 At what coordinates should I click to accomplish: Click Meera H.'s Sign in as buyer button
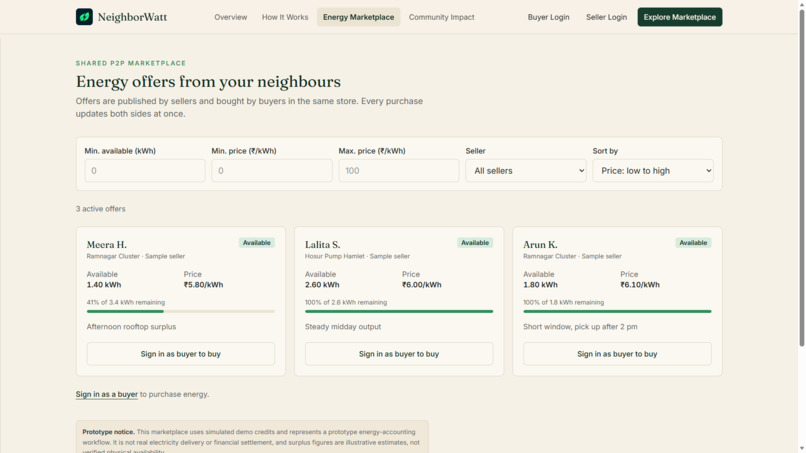click(x=180, y=354)
